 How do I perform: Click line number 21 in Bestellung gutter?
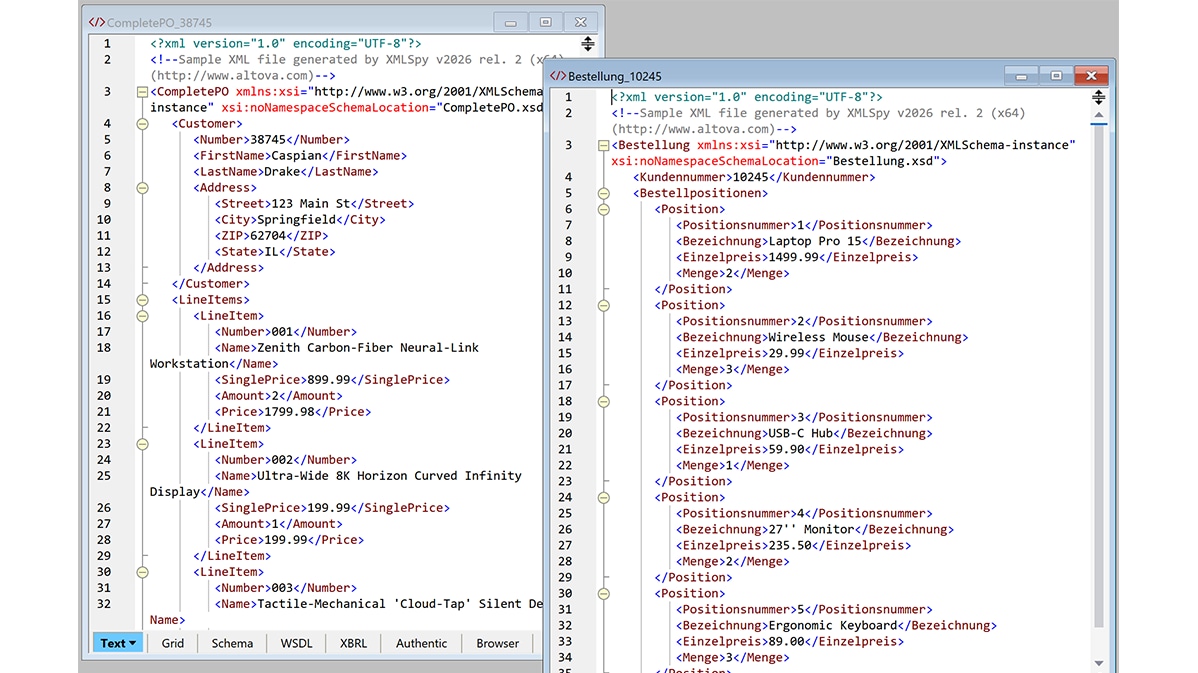coord(565,450)
